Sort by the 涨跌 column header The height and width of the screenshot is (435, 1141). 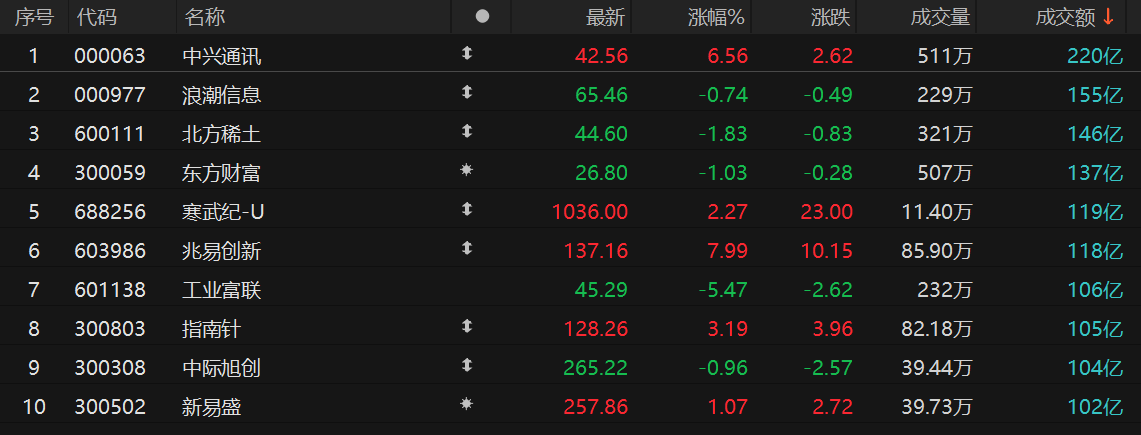831,17
